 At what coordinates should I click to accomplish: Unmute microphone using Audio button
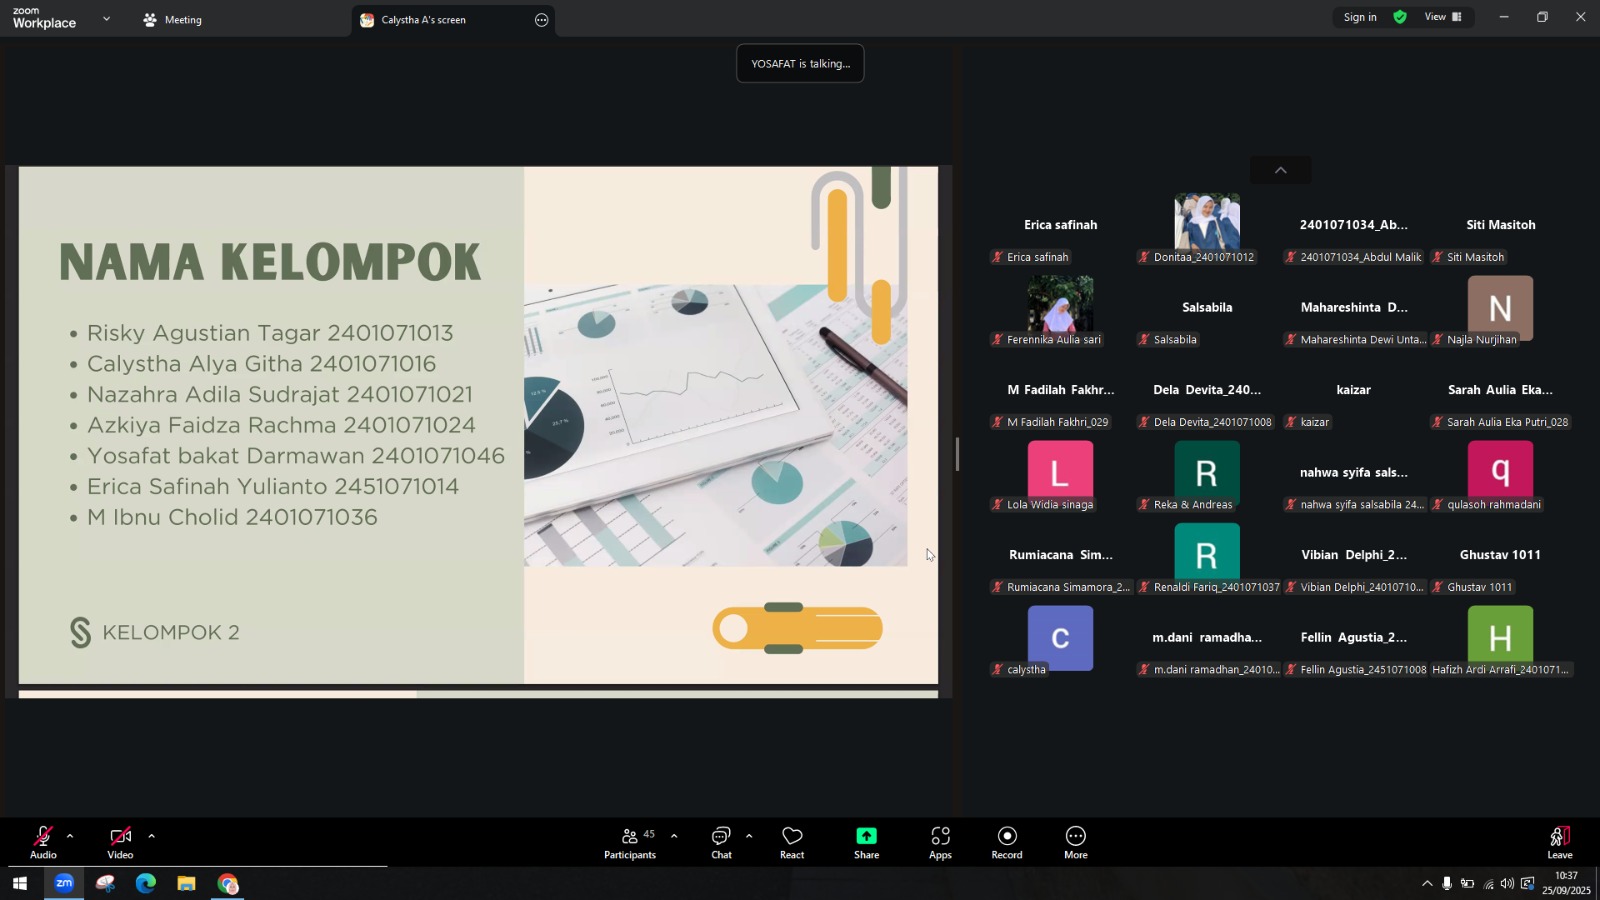pos(43,837)
